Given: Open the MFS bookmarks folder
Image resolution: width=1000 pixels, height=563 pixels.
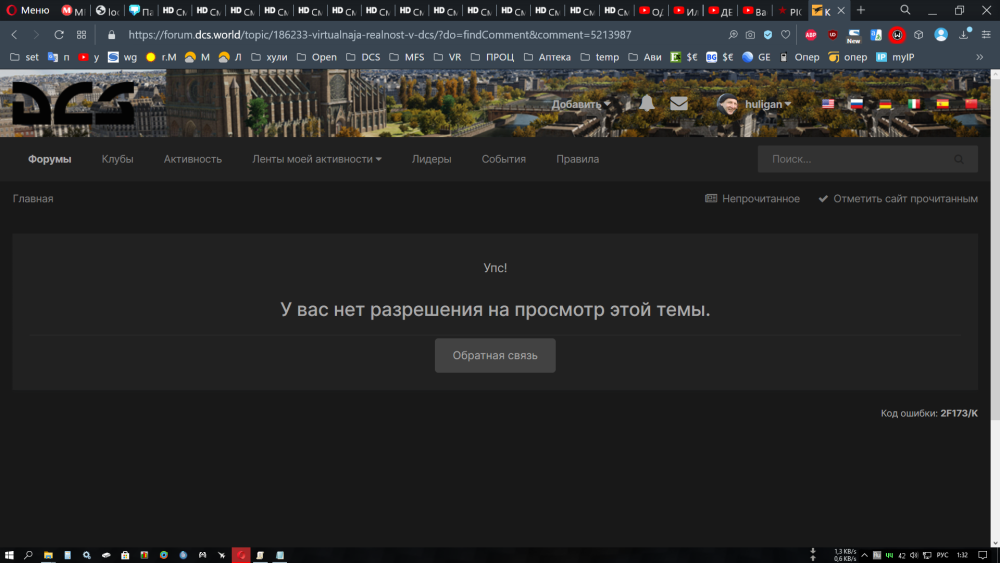Looking at the screenshot, I should [406, 57].
